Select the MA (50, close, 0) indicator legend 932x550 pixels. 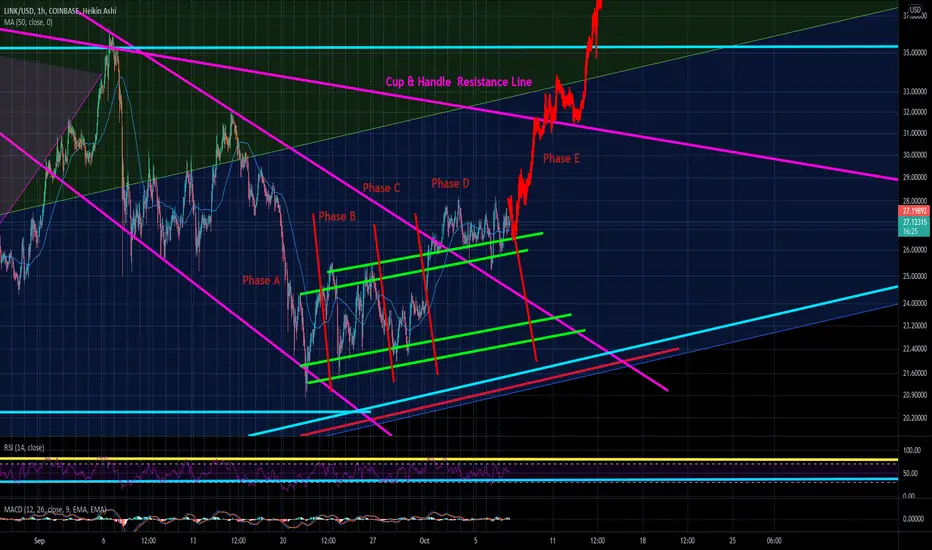tap(28, 22)
